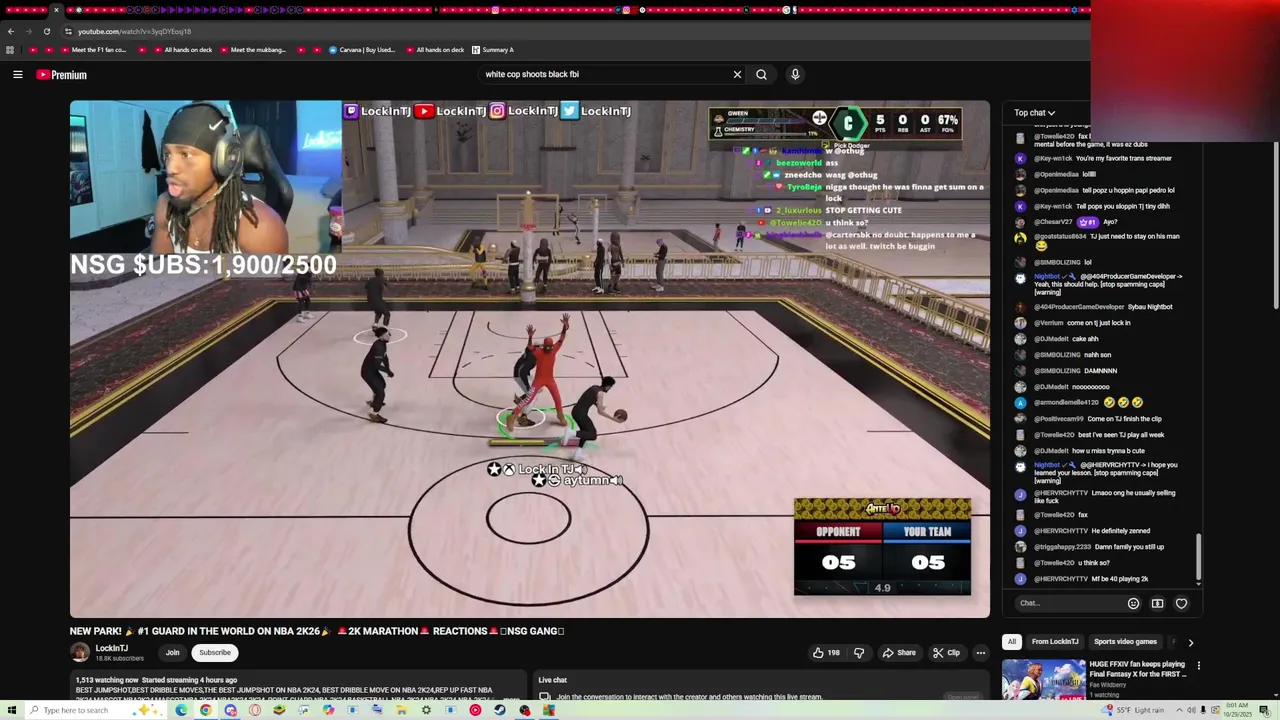Open LockInTJ channel name link

coord(112,648)
